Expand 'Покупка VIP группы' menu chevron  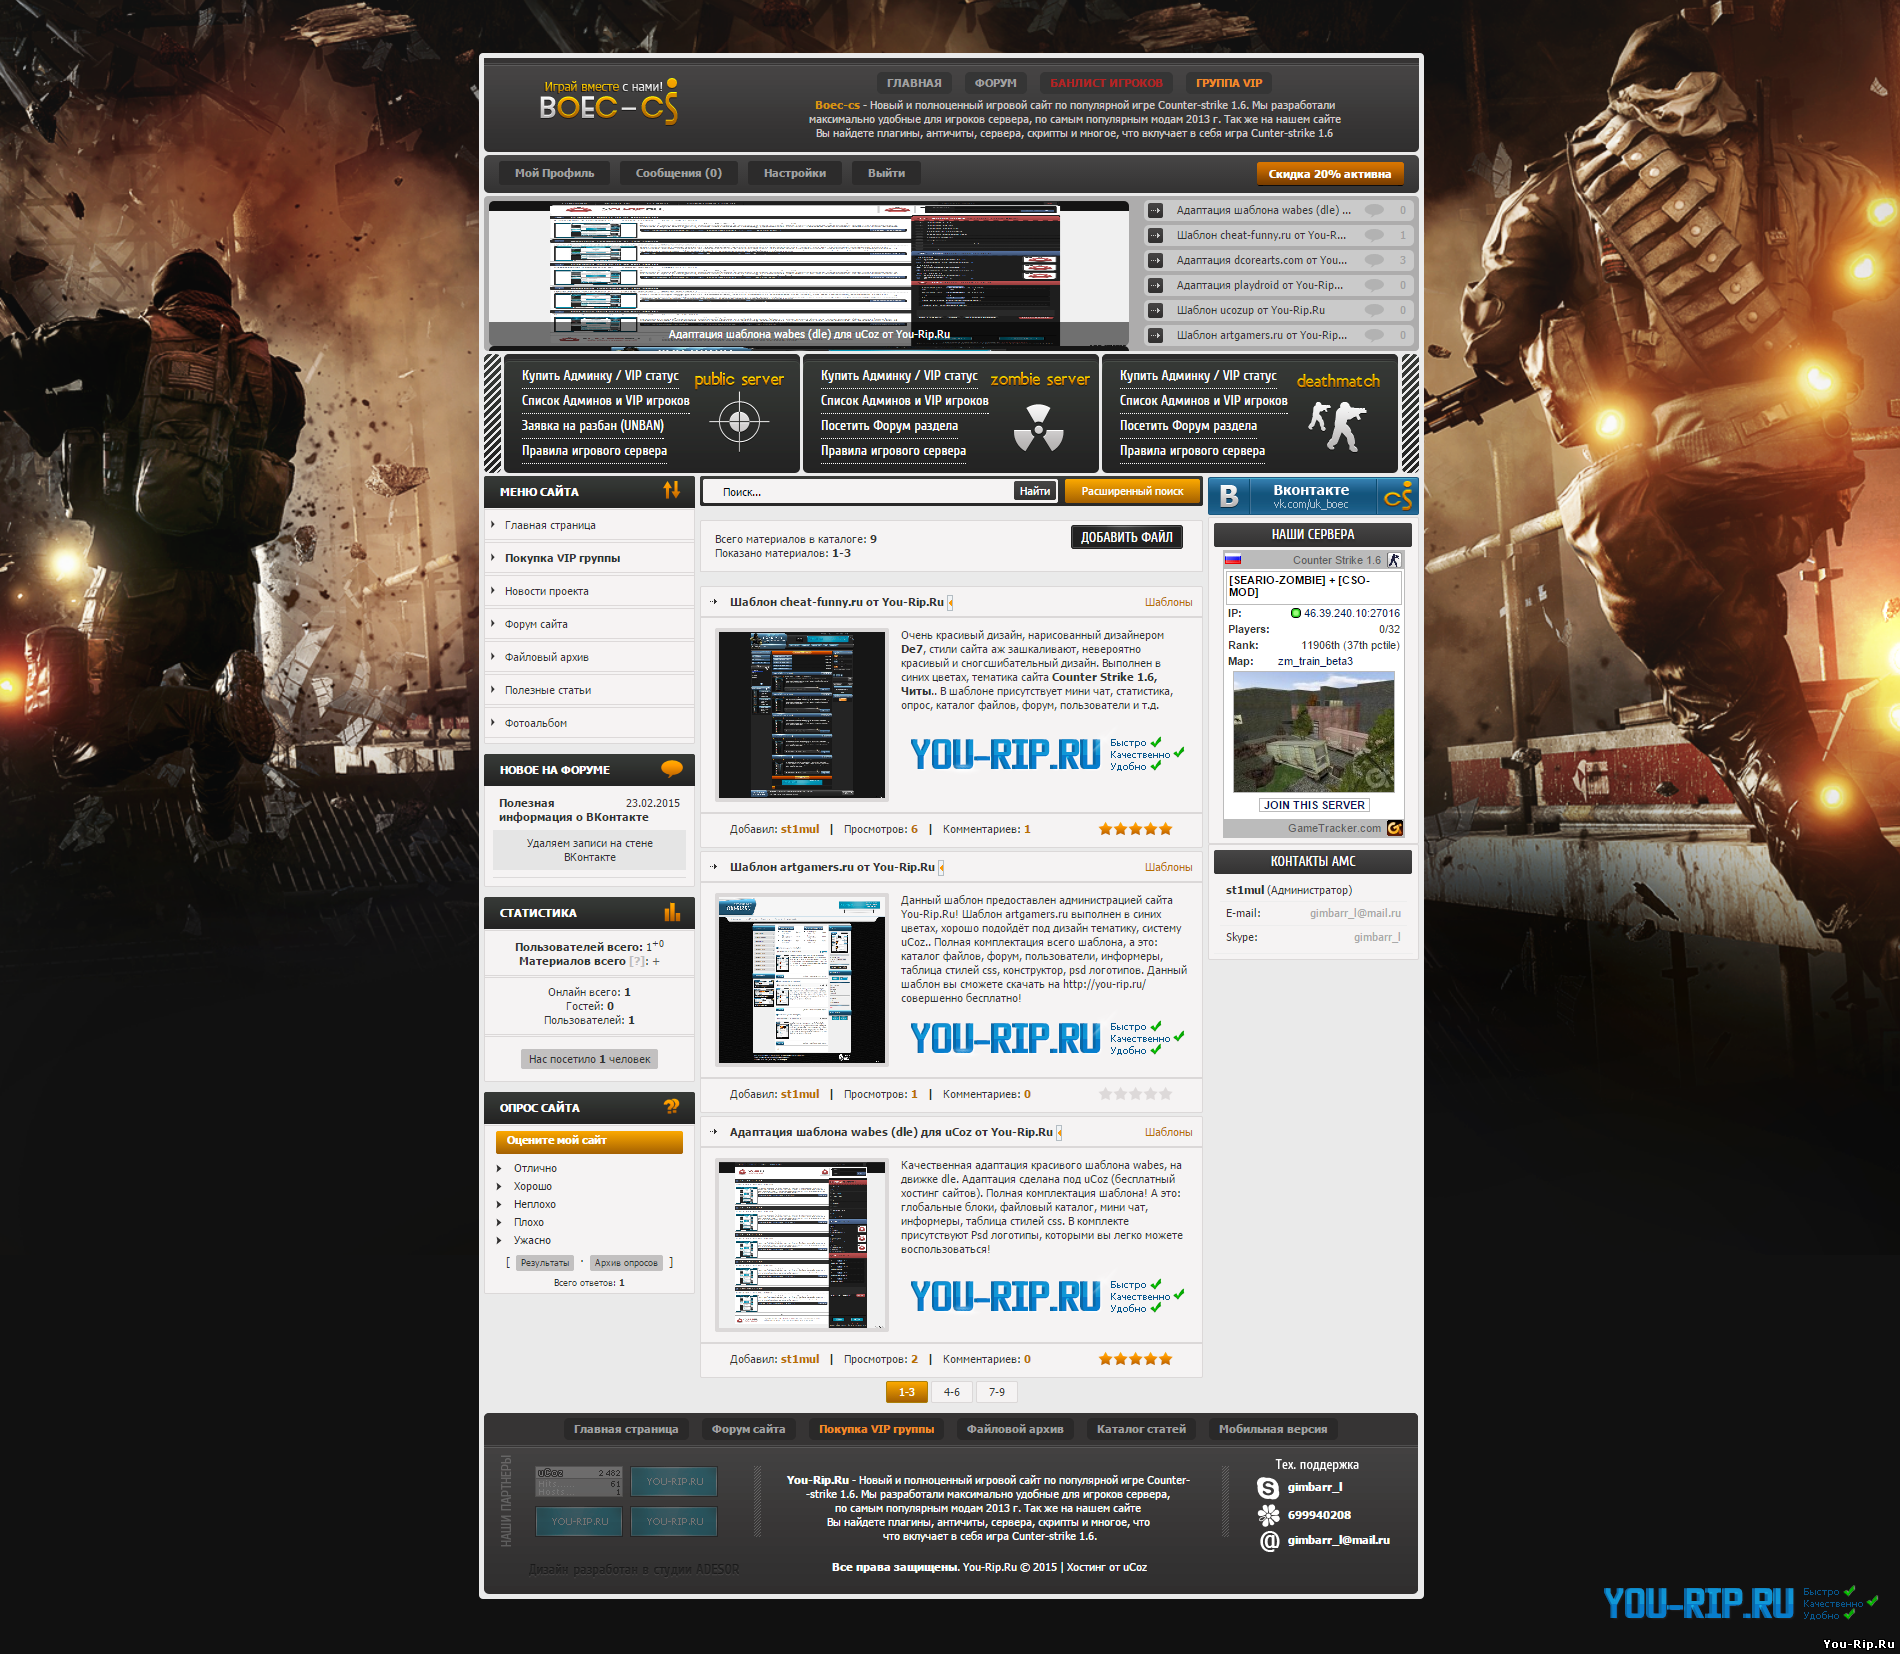coord(493,557)
